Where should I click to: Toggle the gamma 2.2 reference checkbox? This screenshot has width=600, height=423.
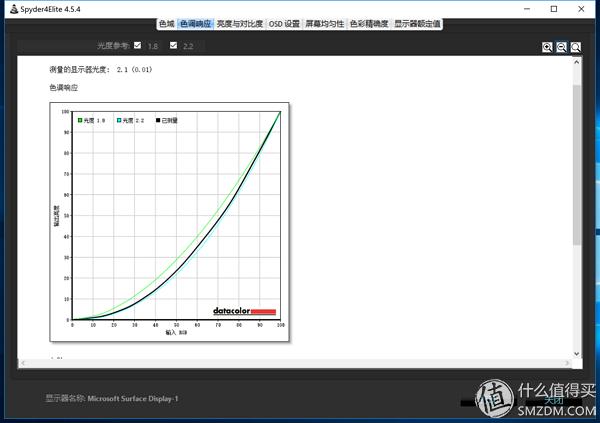point(174,46)
